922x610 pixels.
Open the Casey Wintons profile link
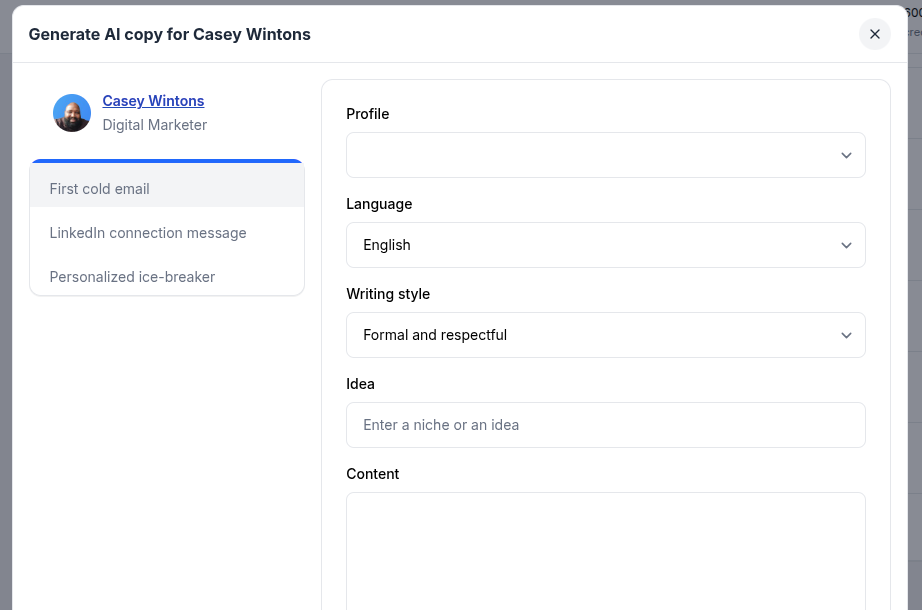click(x=153, y=101)
